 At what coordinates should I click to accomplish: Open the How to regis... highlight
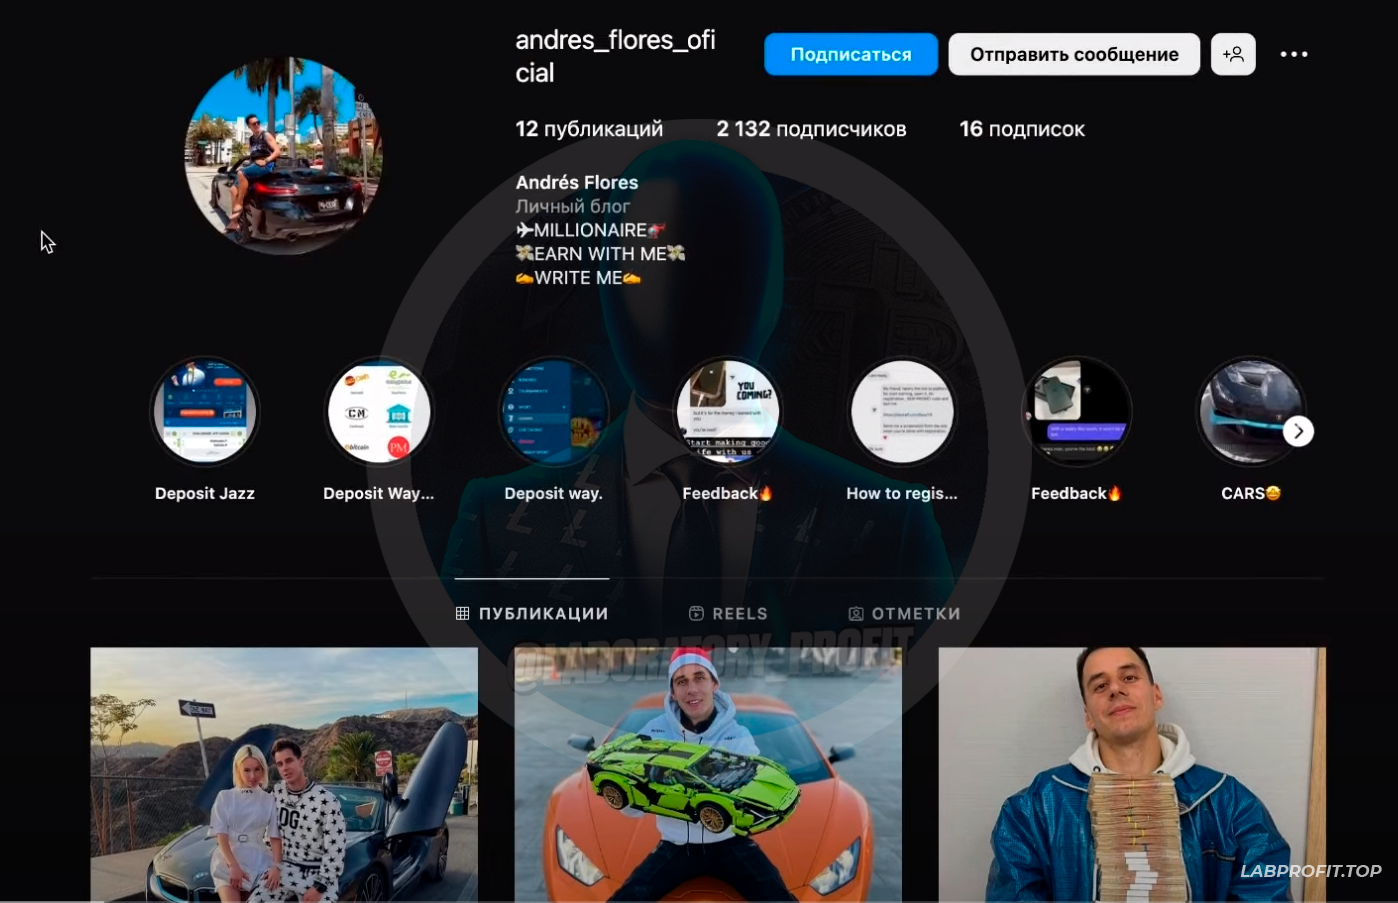coord(902,412)
